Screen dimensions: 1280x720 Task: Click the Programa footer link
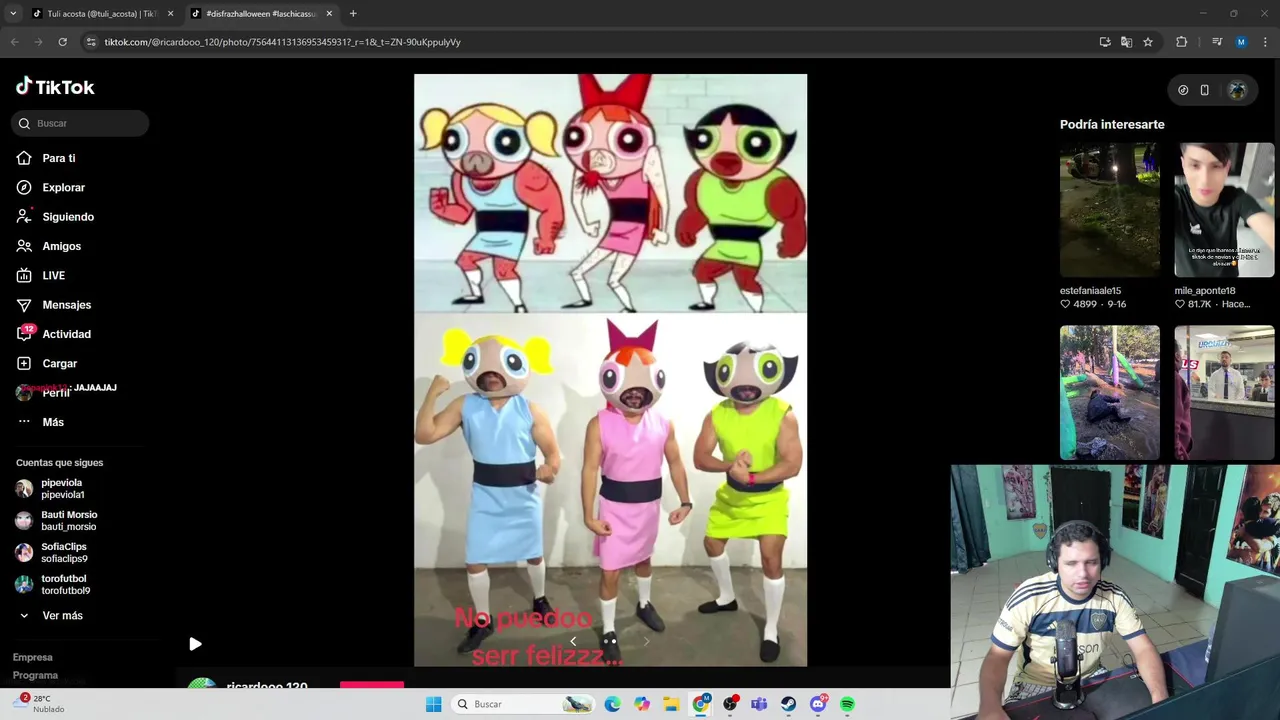coord(35,675)
